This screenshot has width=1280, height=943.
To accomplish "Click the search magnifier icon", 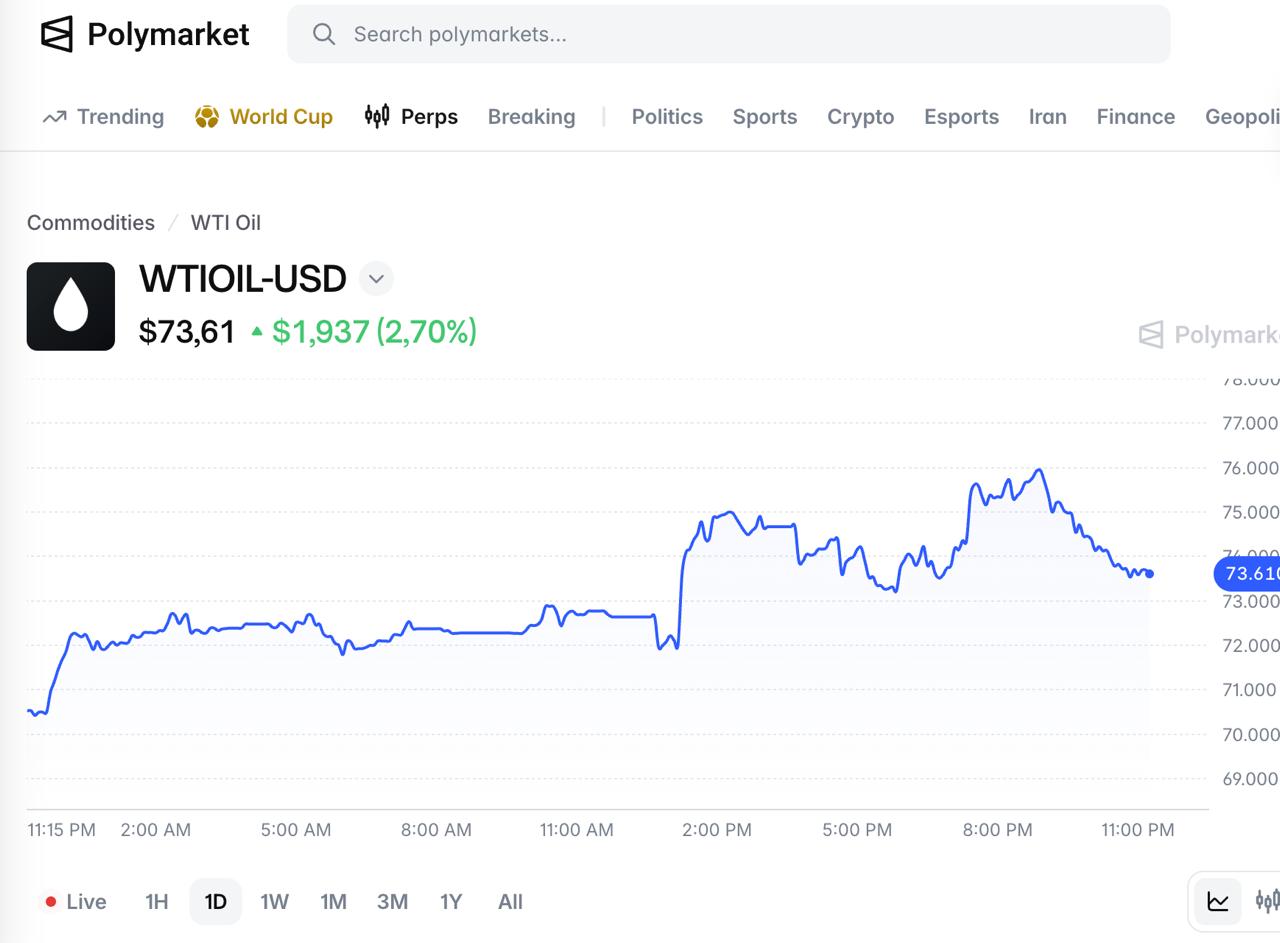I will (323, 34).
